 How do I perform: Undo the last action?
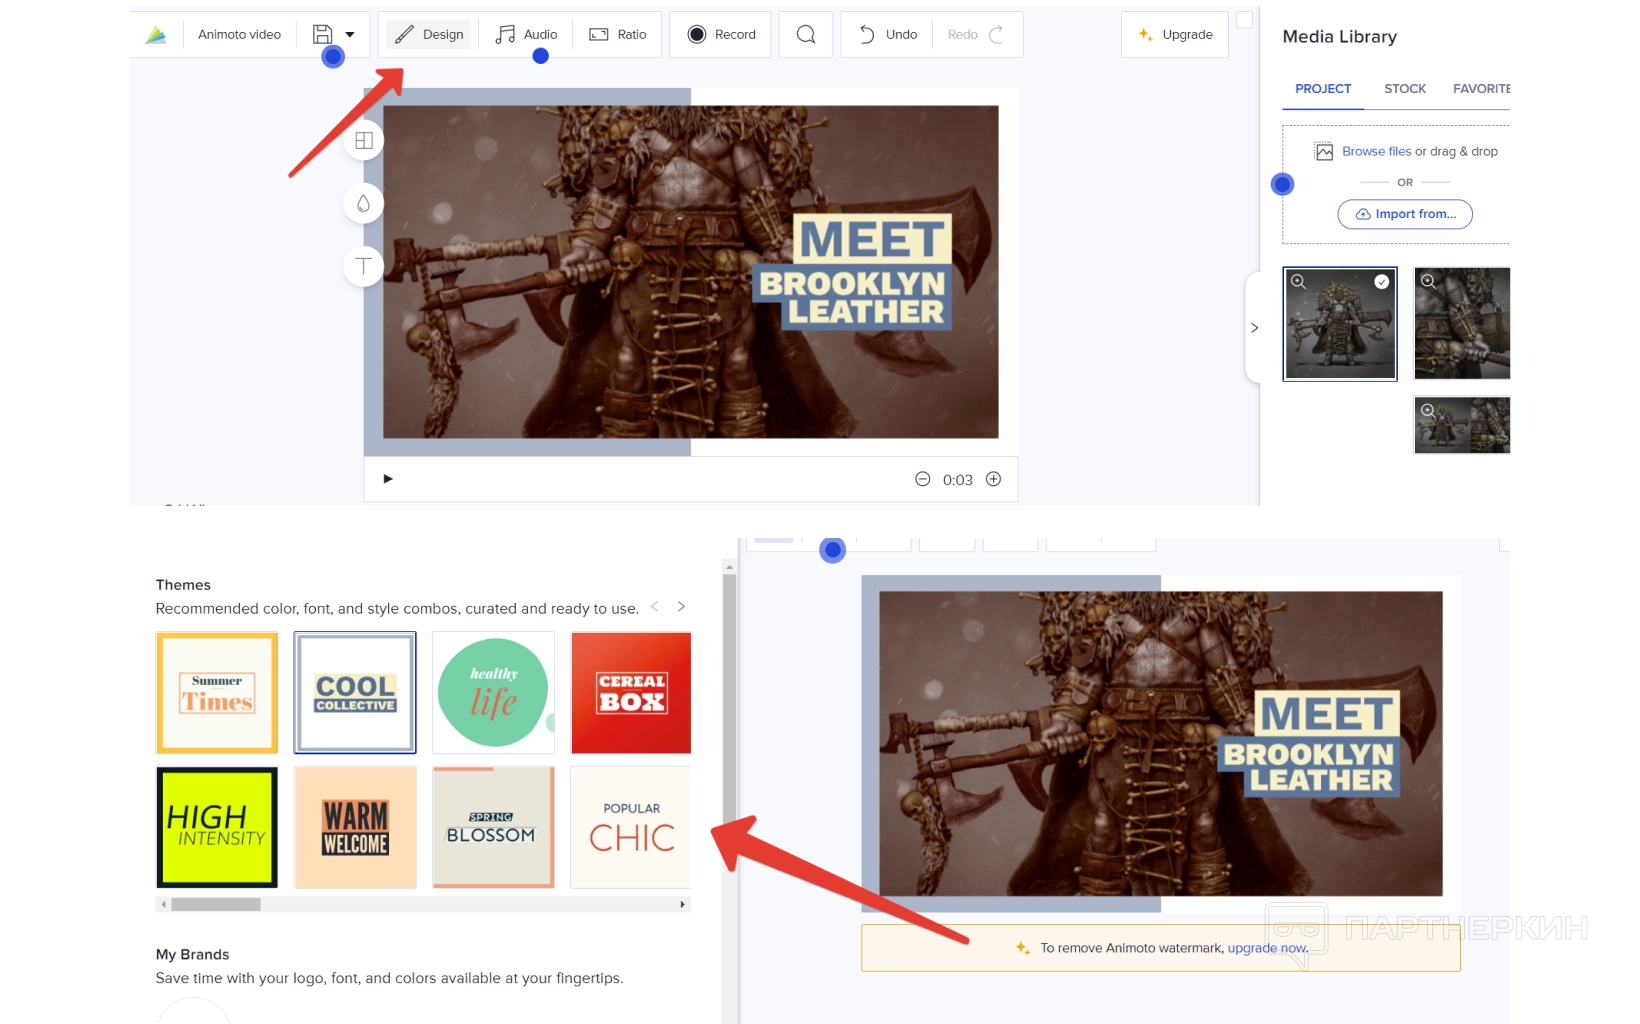click(887, 34)
